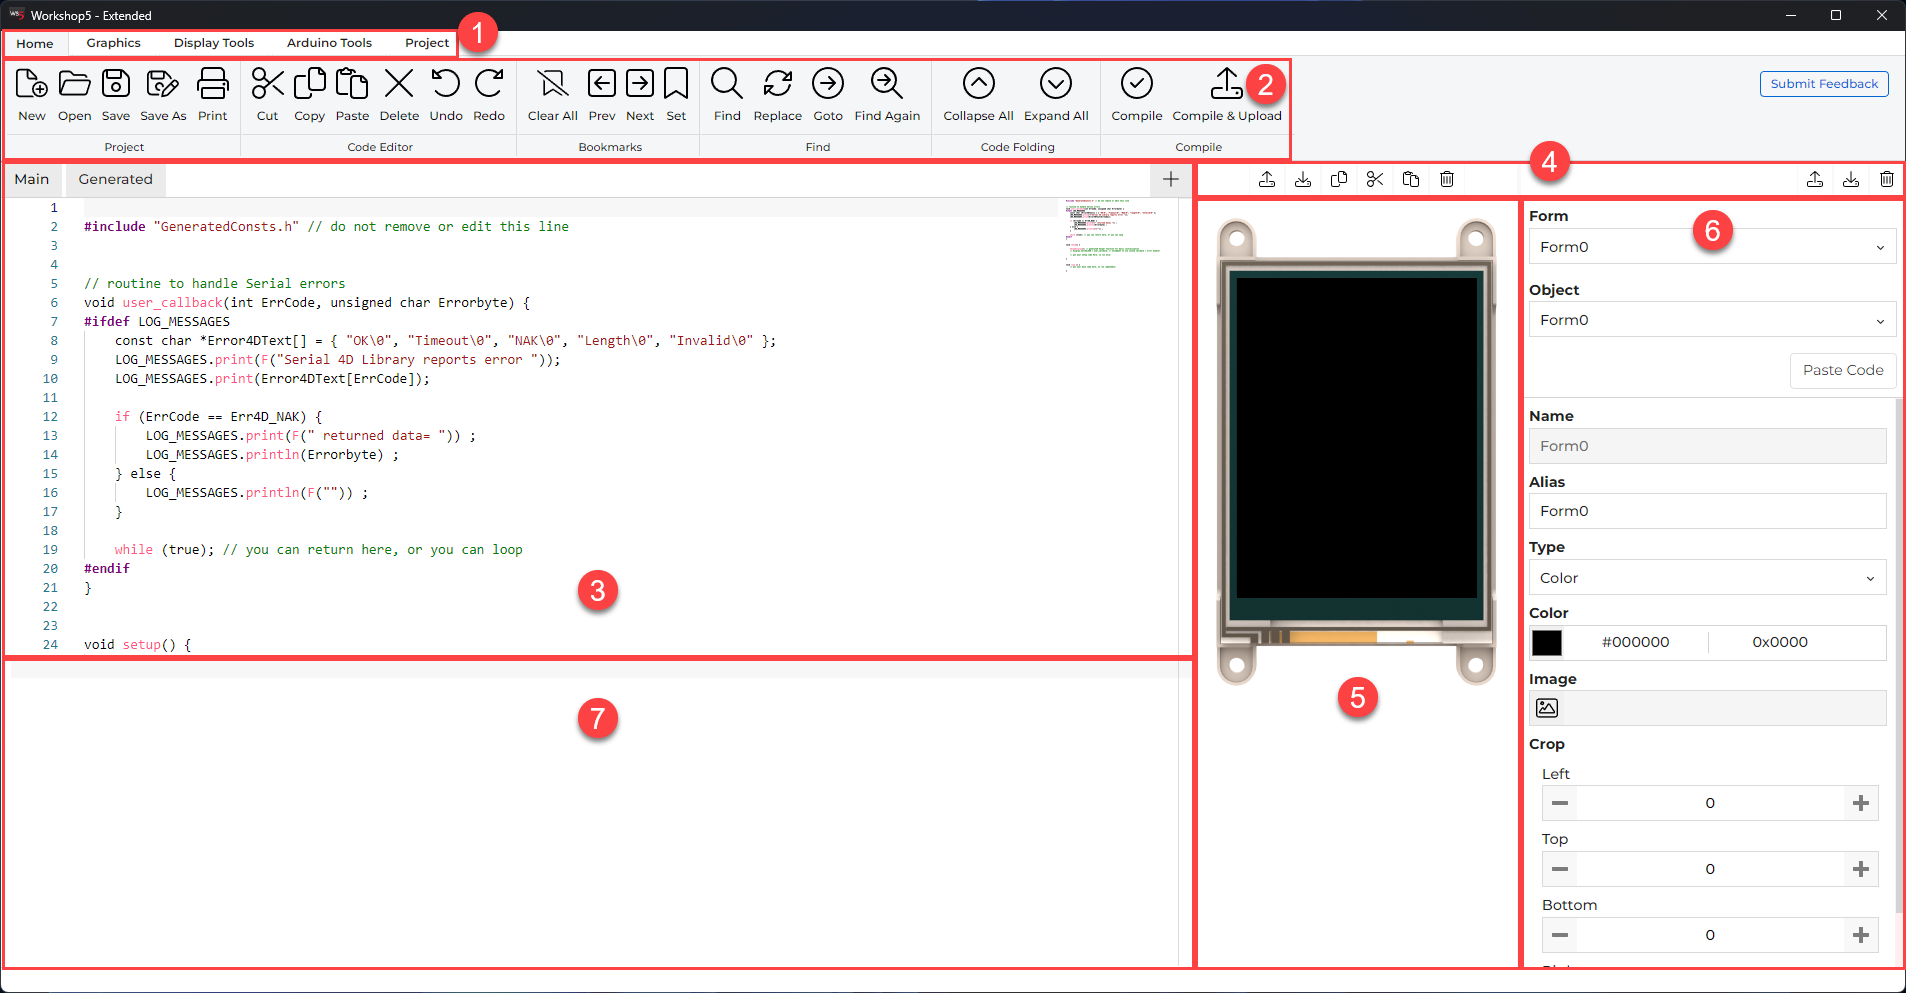The width and height of the screenshot is (1906, 993).
Task: Compile the project
Action: point(1137,95)
